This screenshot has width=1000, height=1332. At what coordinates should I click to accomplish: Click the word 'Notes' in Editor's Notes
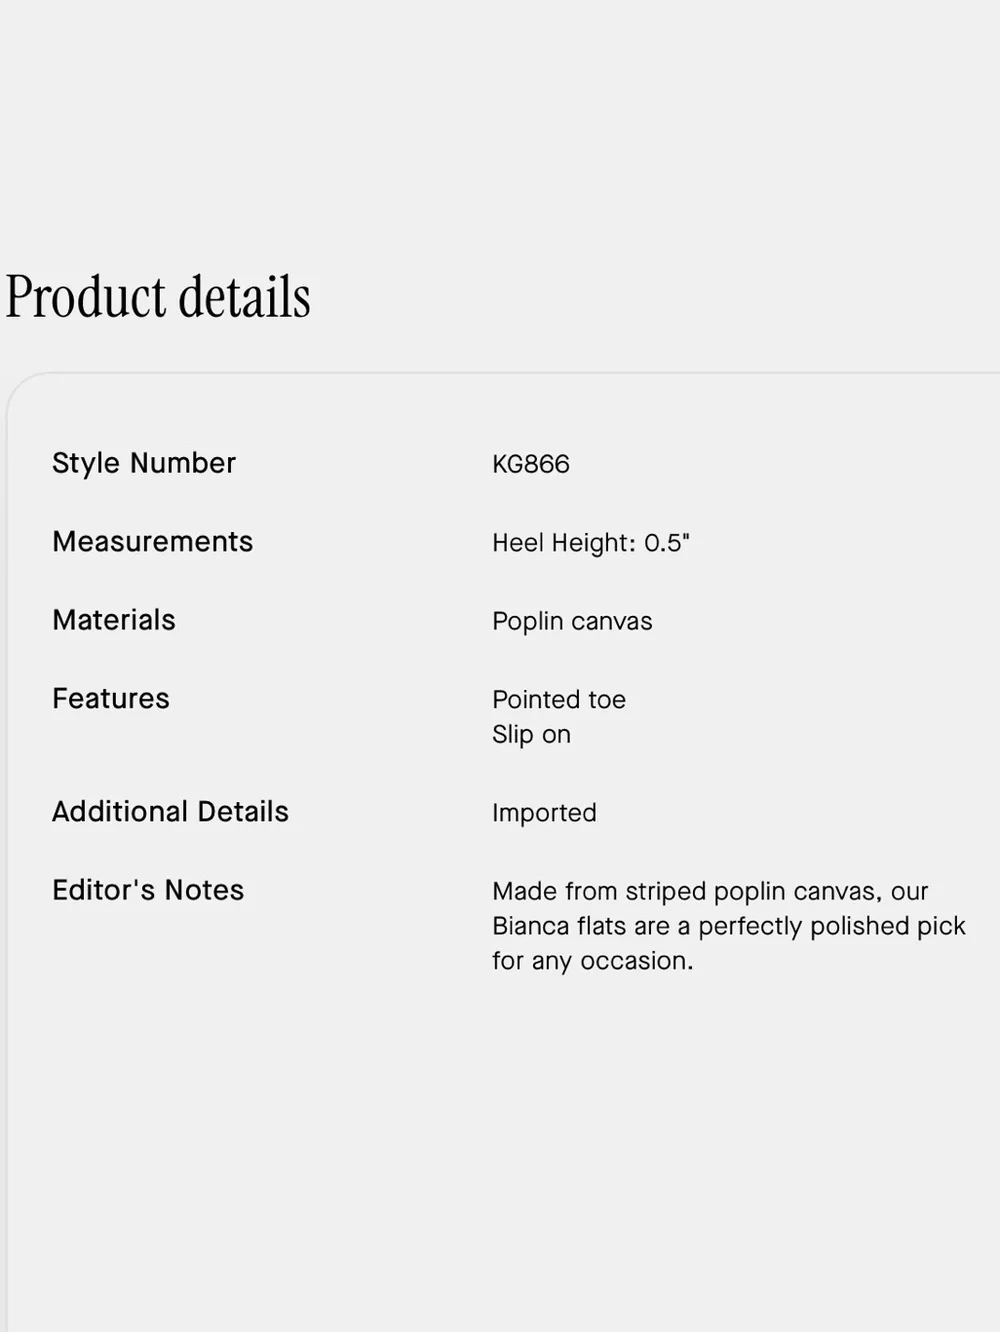point(204,890)
